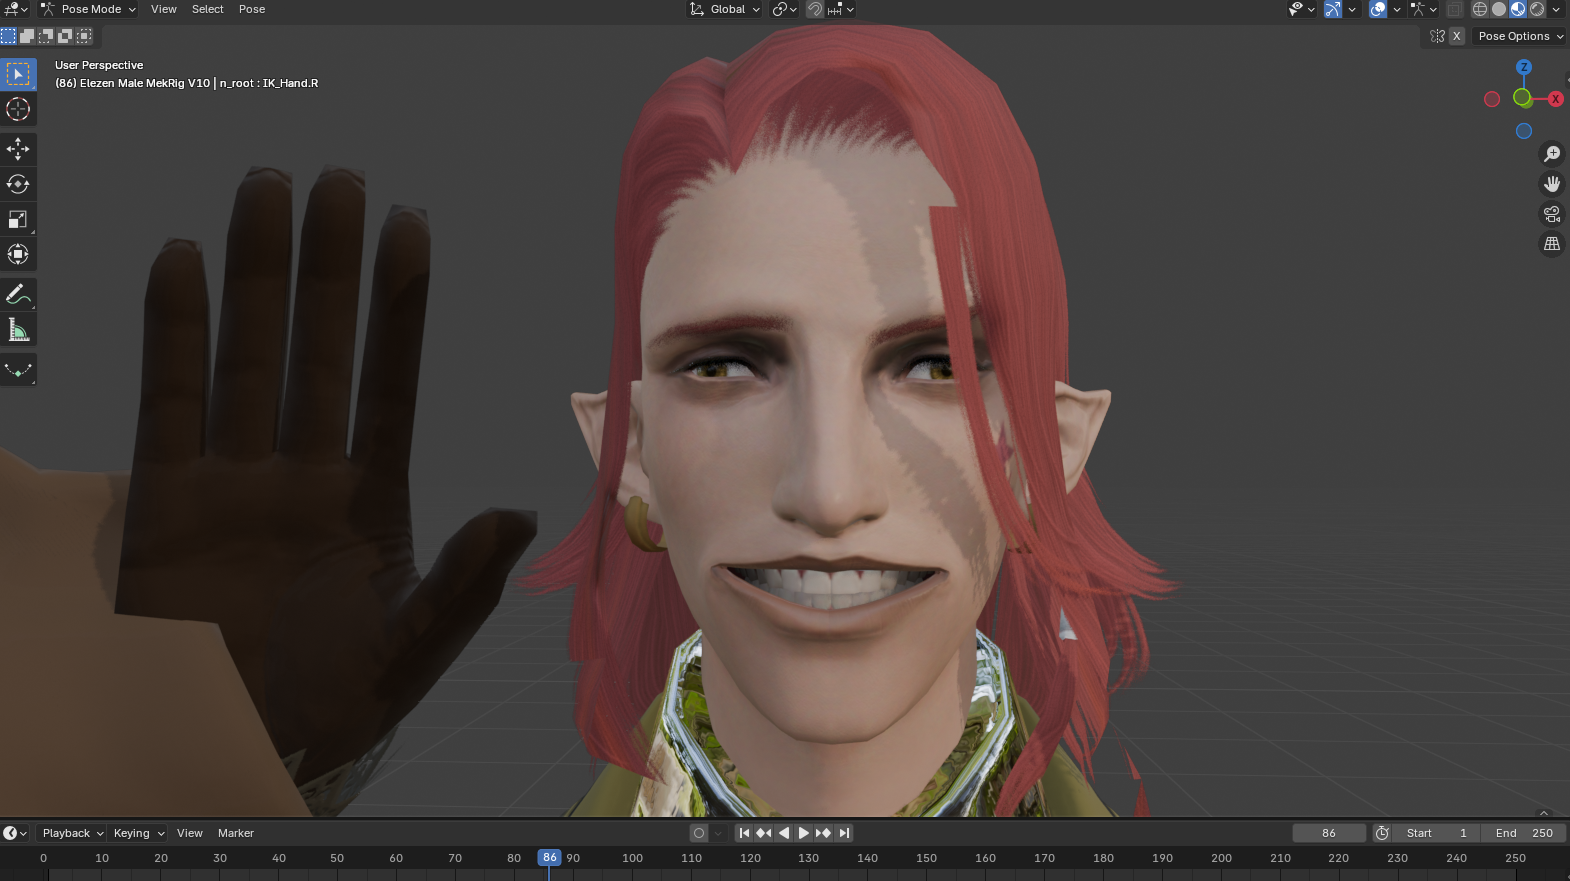1570x881 pixels.
Task: Toggle viewport overlays display
Action: 1378,9
